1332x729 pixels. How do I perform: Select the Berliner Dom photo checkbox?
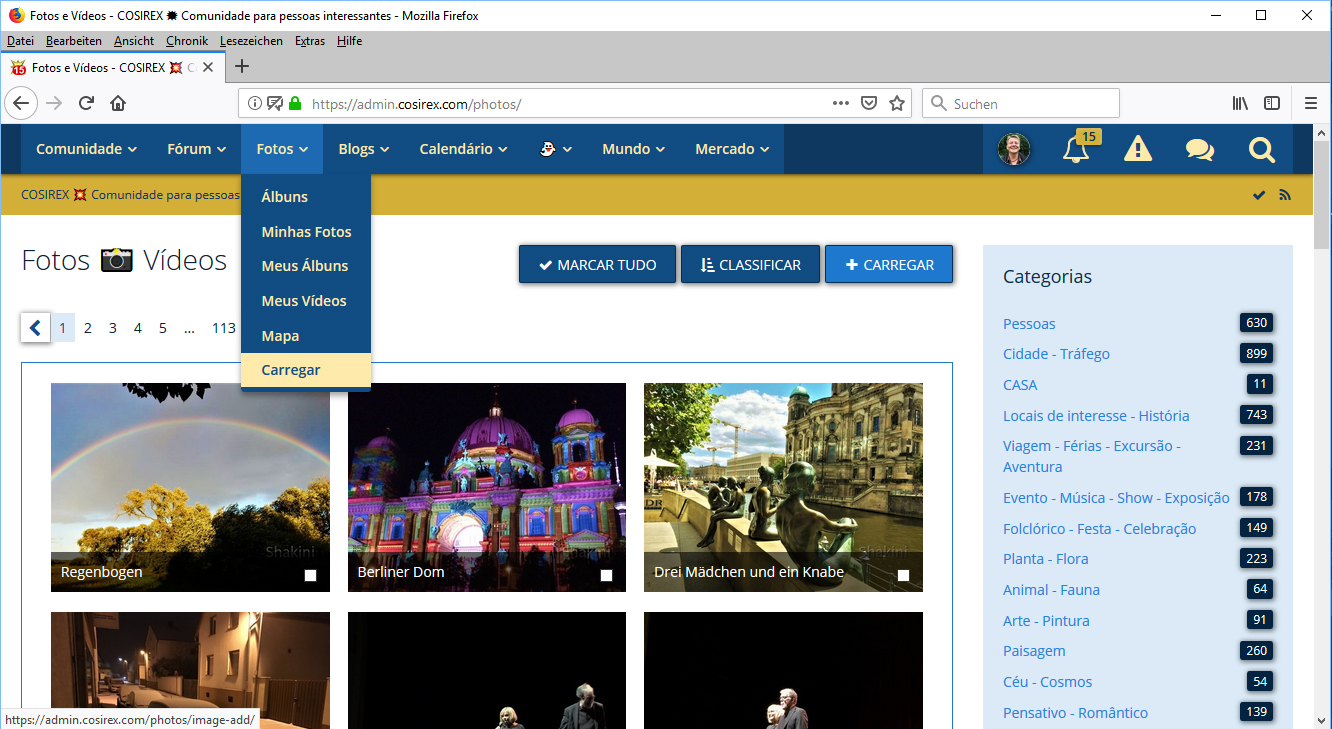tap(606, 575)
